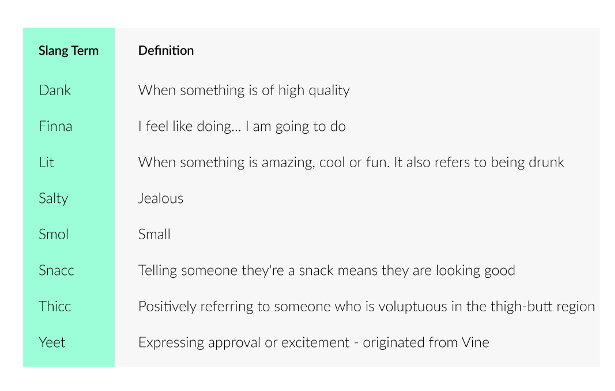Click the word 'Vine' in Yeet definition
The height and width of the screenshot is (391, 615).
(475, 342)
